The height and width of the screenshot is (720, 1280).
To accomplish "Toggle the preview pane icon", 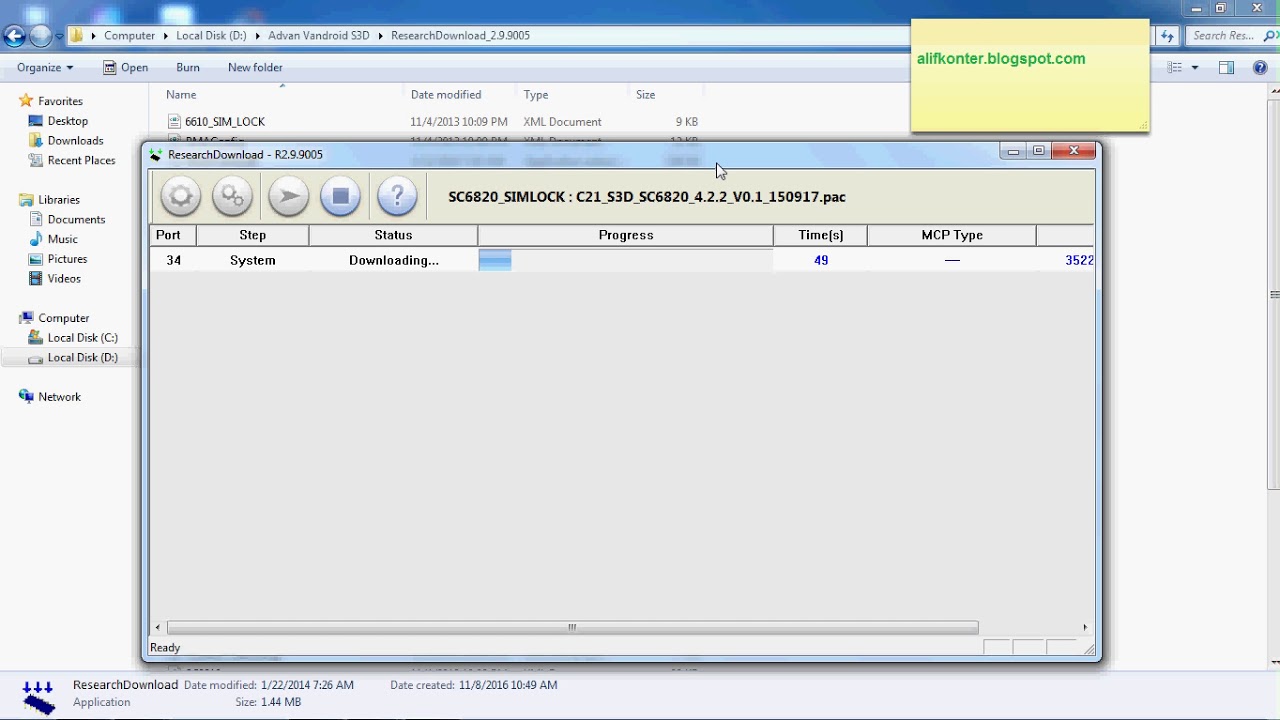I will pos(1226,68).
